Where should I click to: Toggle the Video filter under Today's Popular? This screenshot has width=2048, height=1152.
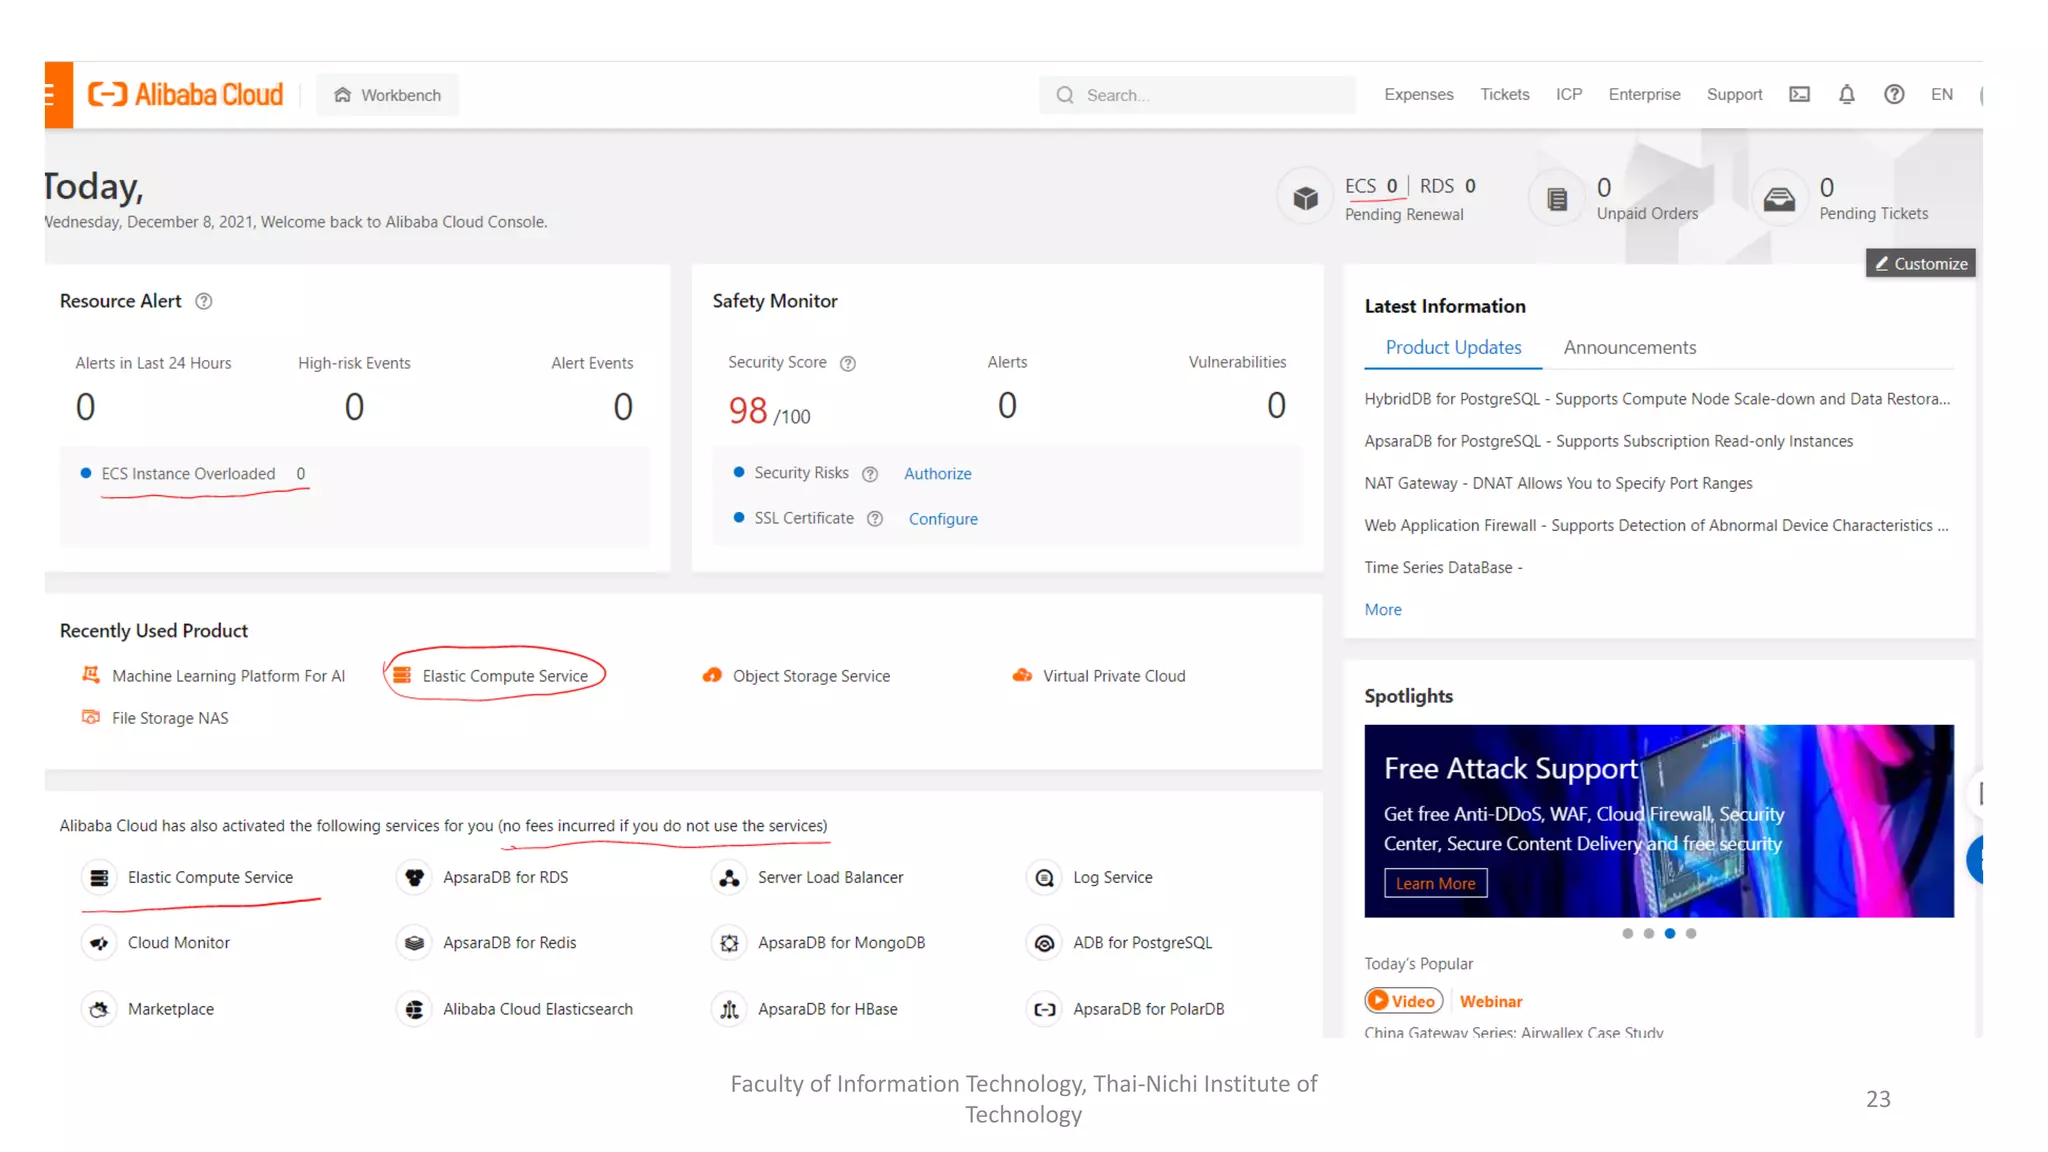(x=1403, y=1001)
